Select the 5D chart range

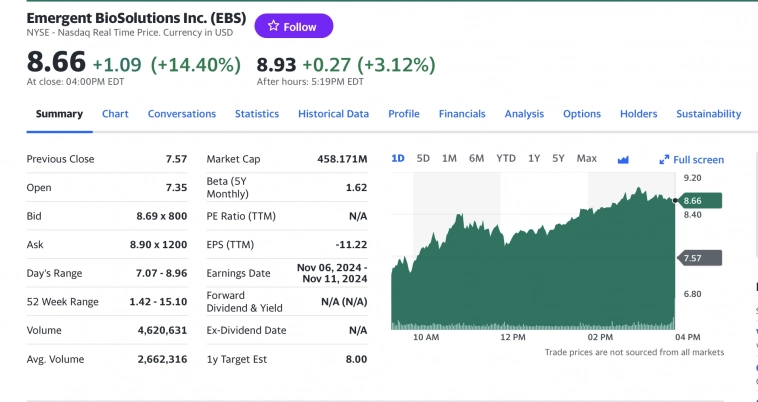423,158
